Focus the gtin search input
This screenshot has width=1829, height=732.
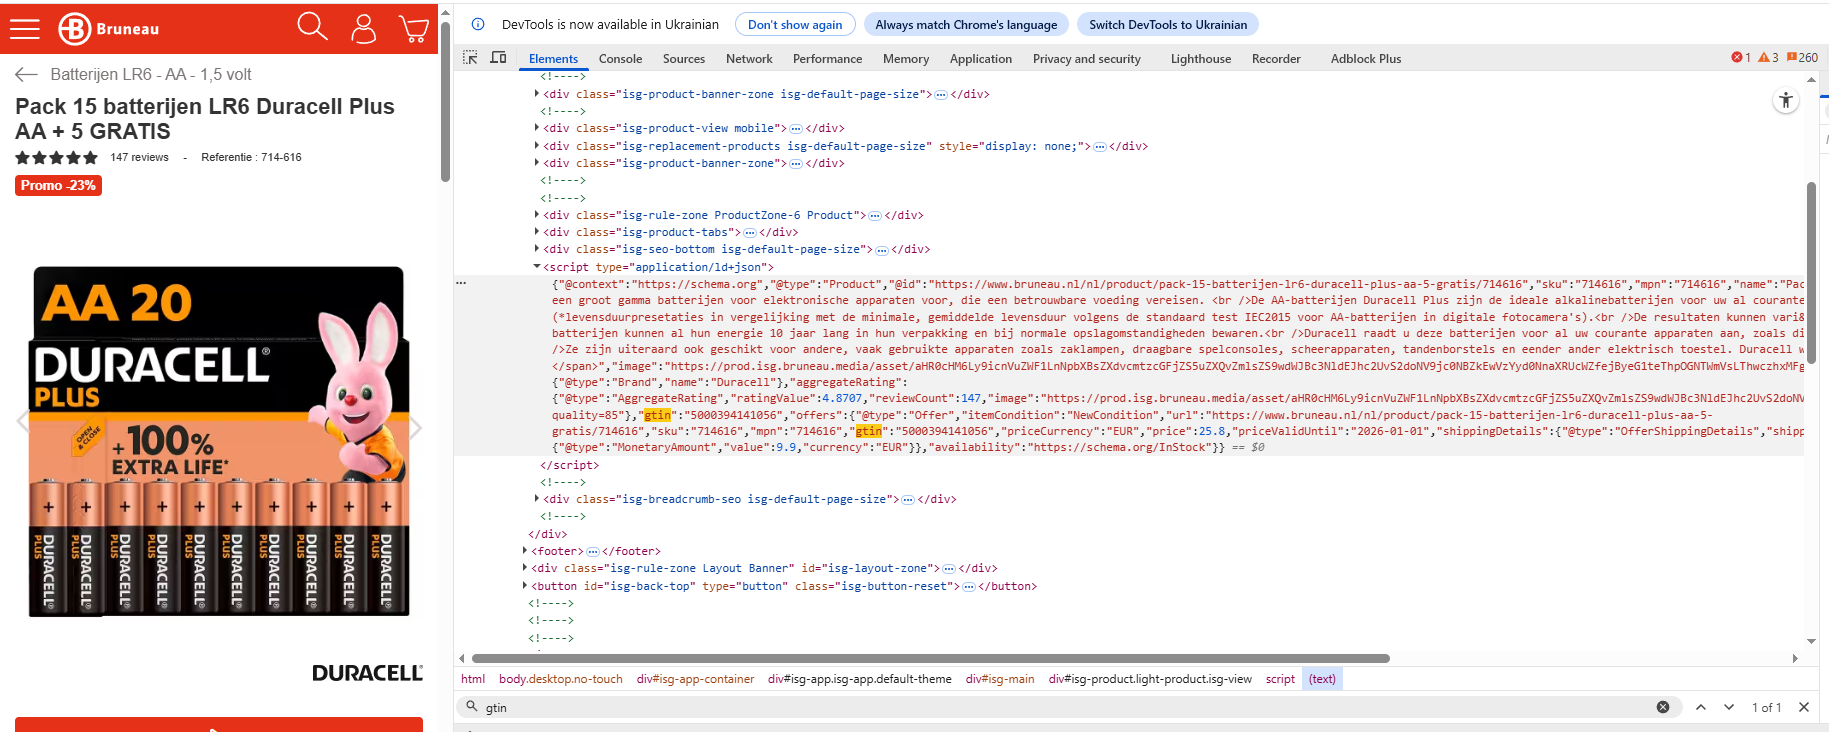click(1065, 707)
